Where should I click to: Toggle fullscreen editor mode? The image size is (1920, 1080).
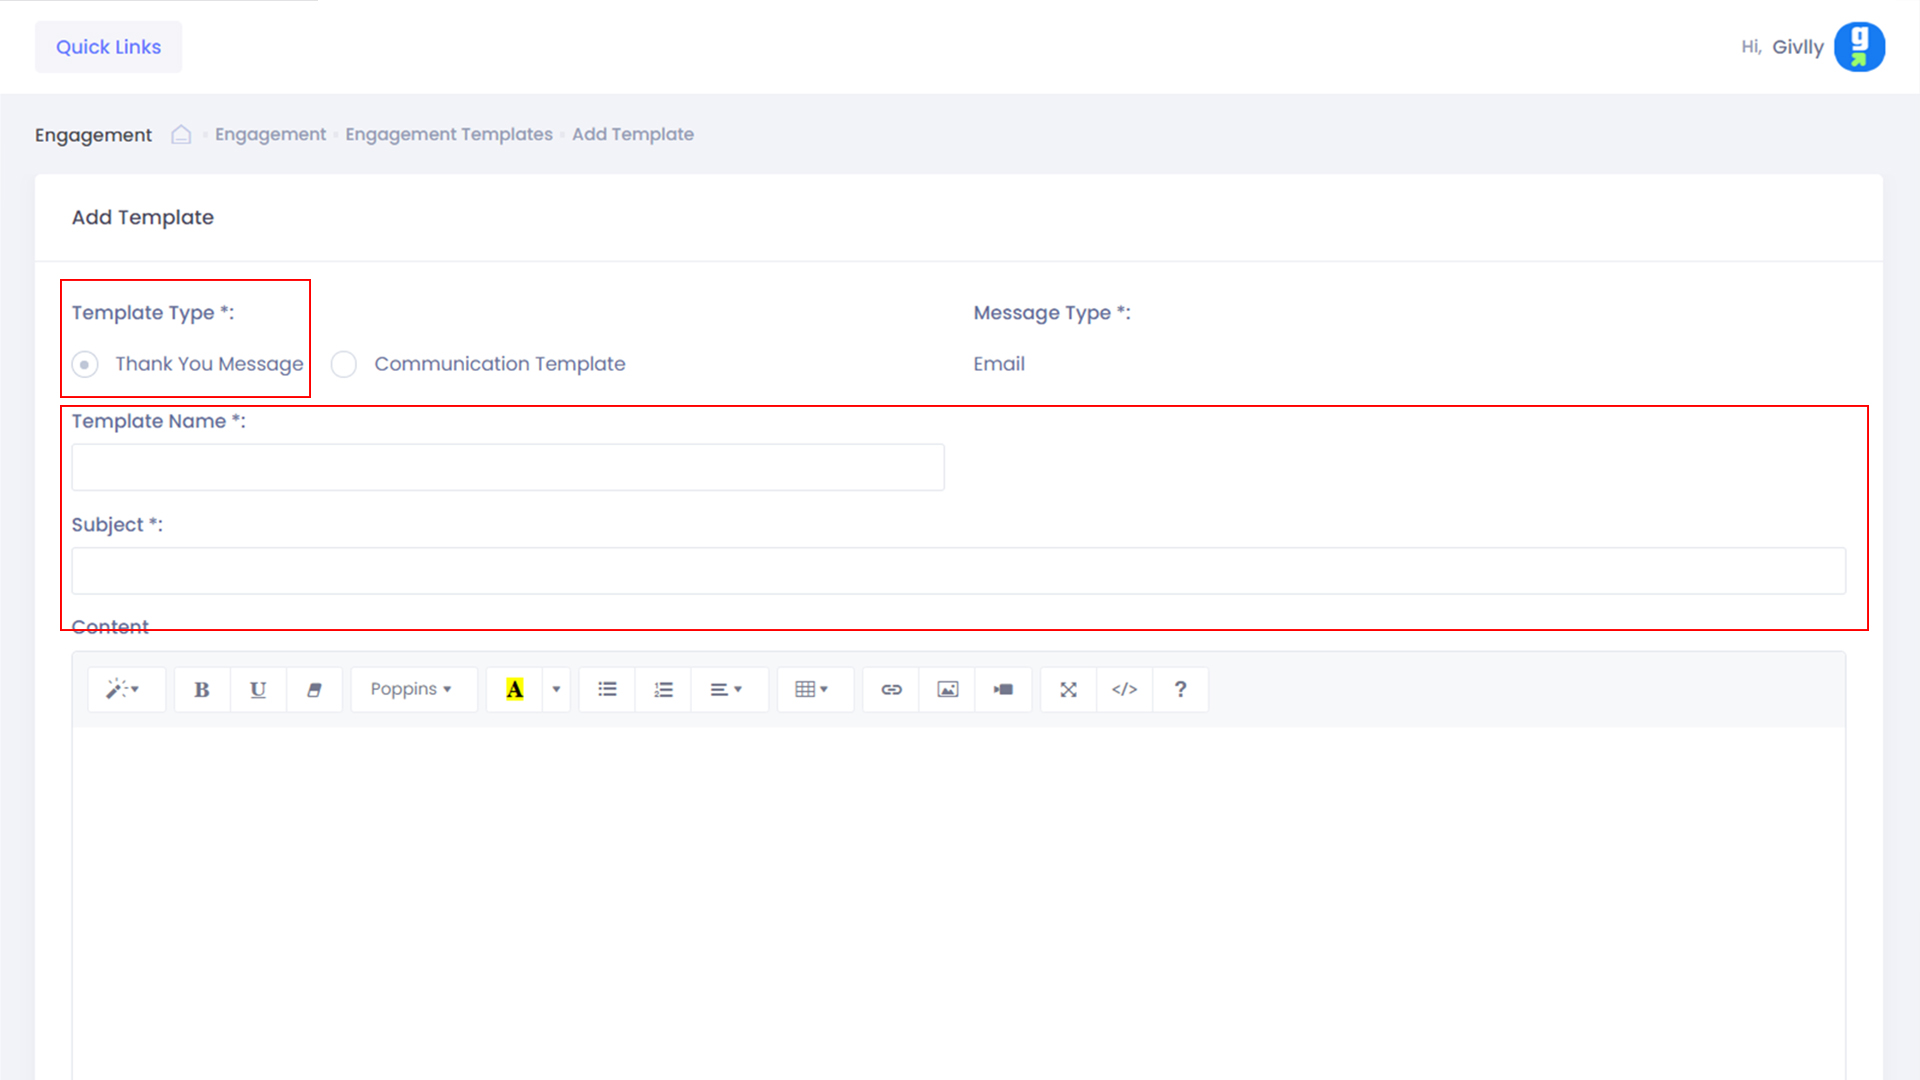1068,690
